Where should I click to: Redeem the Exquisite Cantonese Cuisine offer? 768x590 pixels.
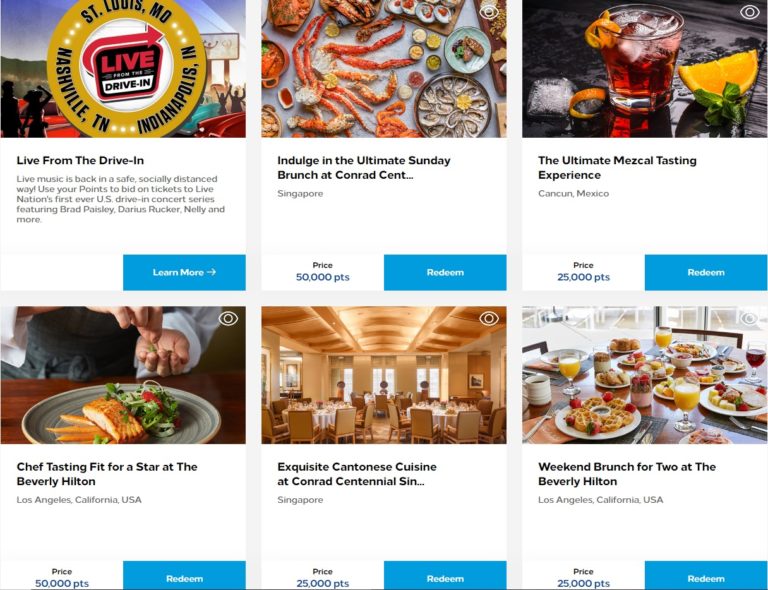(x=445, y=576)
